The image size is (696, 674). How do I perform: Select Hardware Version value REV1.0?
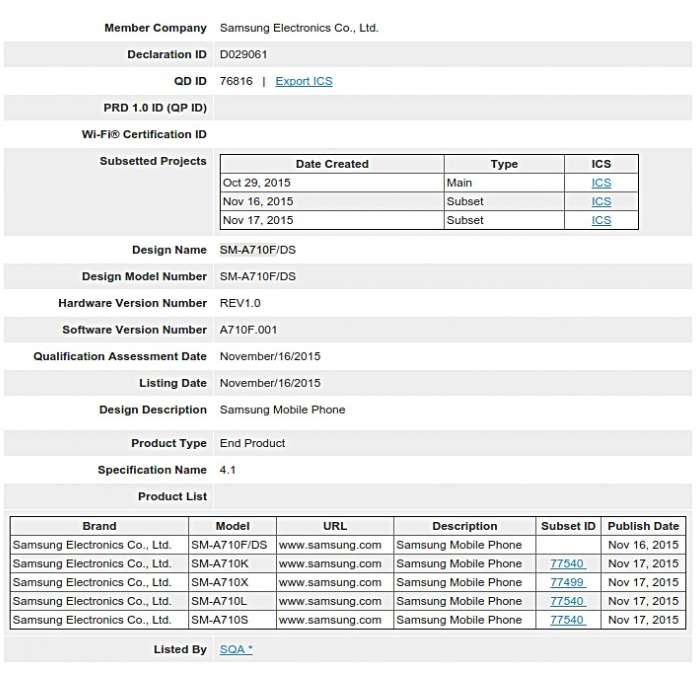click(x=240, y=303)
